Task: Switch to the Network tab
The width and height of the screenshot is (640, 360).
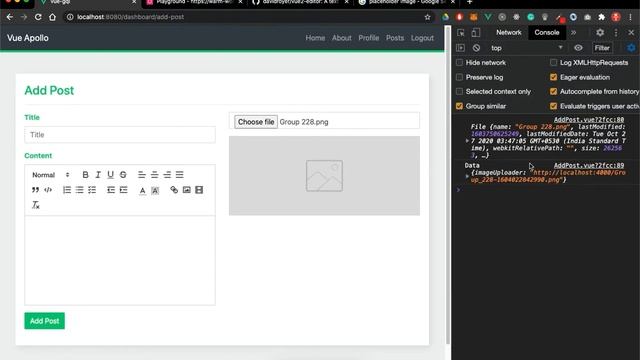Action: click(509, 33)
